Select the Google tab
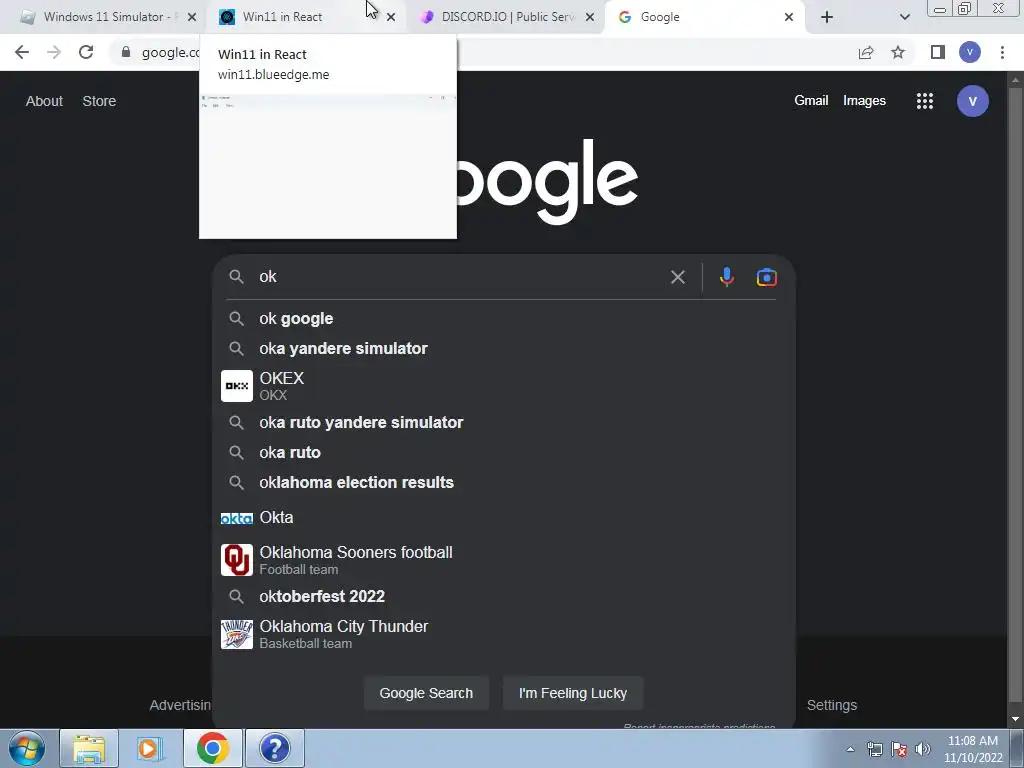This screenshot has height=768, width=1024. click(x=705, y=17)
